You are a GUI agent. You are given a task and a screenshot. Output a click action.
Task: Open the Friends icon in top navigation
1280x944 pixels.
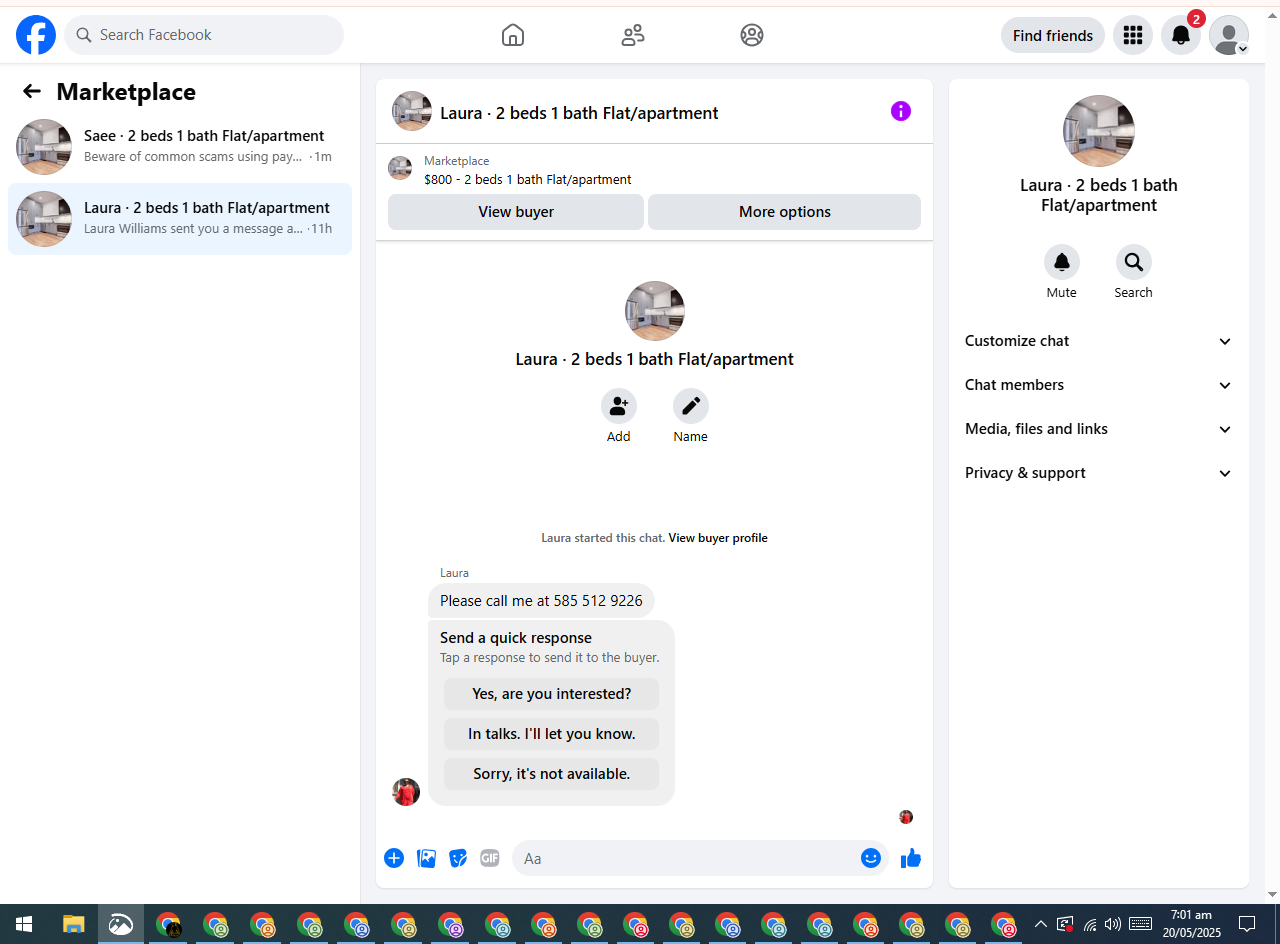point(633,35)
